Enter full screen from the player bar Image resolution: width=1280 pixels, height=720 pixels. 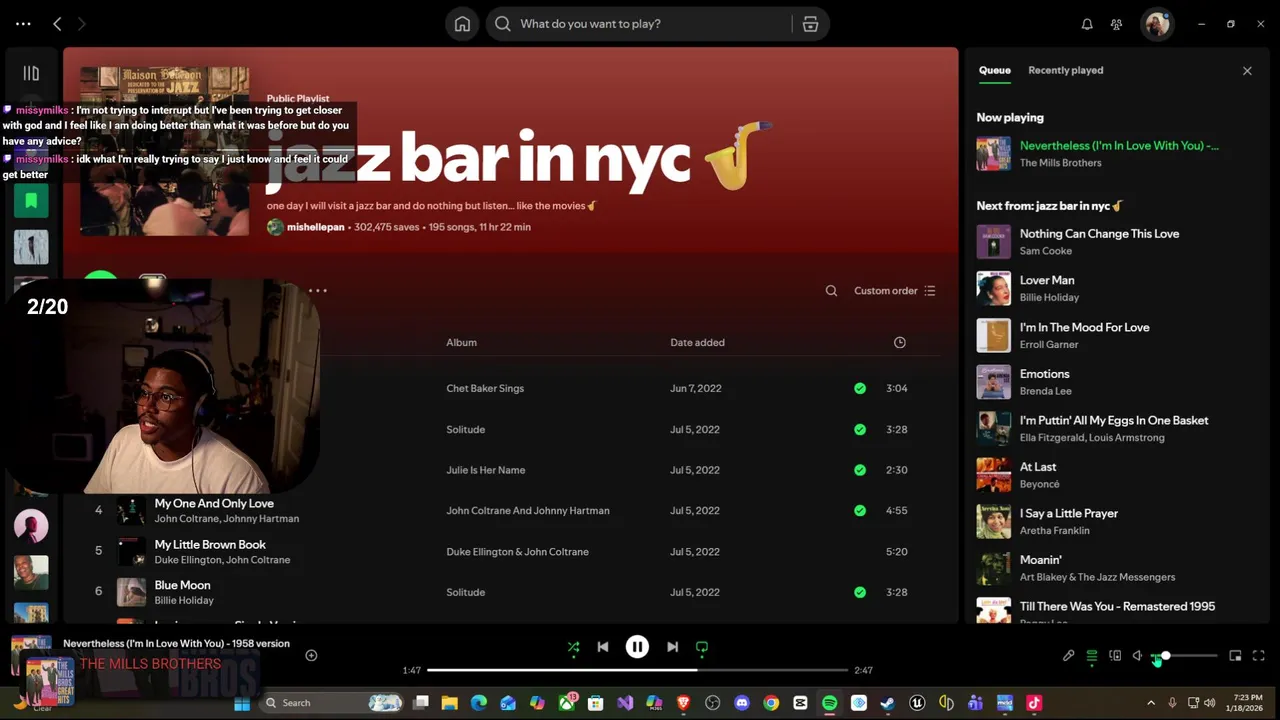[1259, 656]
